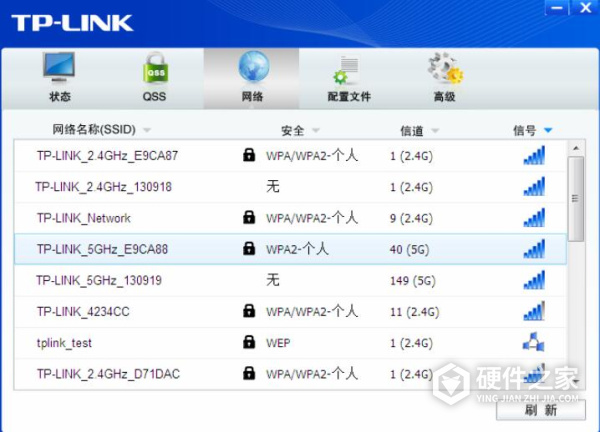This screenshot has width=600, height=432.
Task: Click lock icon of TP-LINK_Network
Action: 249,217
